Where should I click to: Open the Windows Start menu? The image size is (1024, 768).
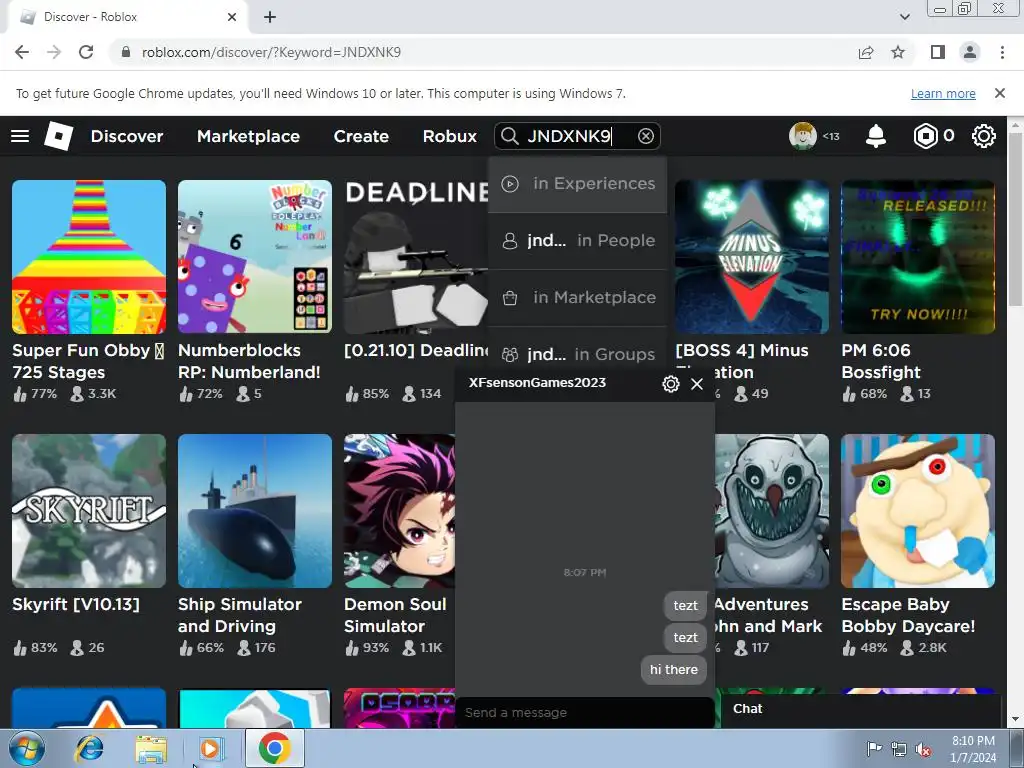tap(27, 748)
